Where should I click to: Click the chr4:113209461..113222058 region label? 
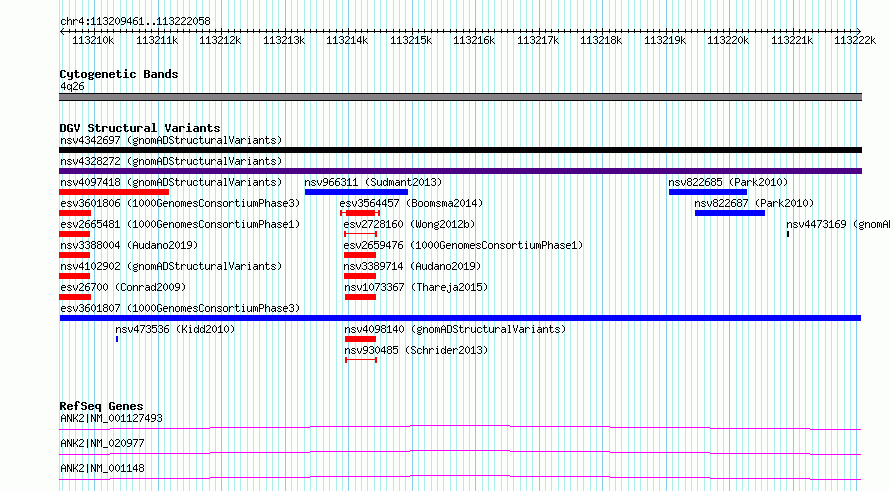click(135, 21)
